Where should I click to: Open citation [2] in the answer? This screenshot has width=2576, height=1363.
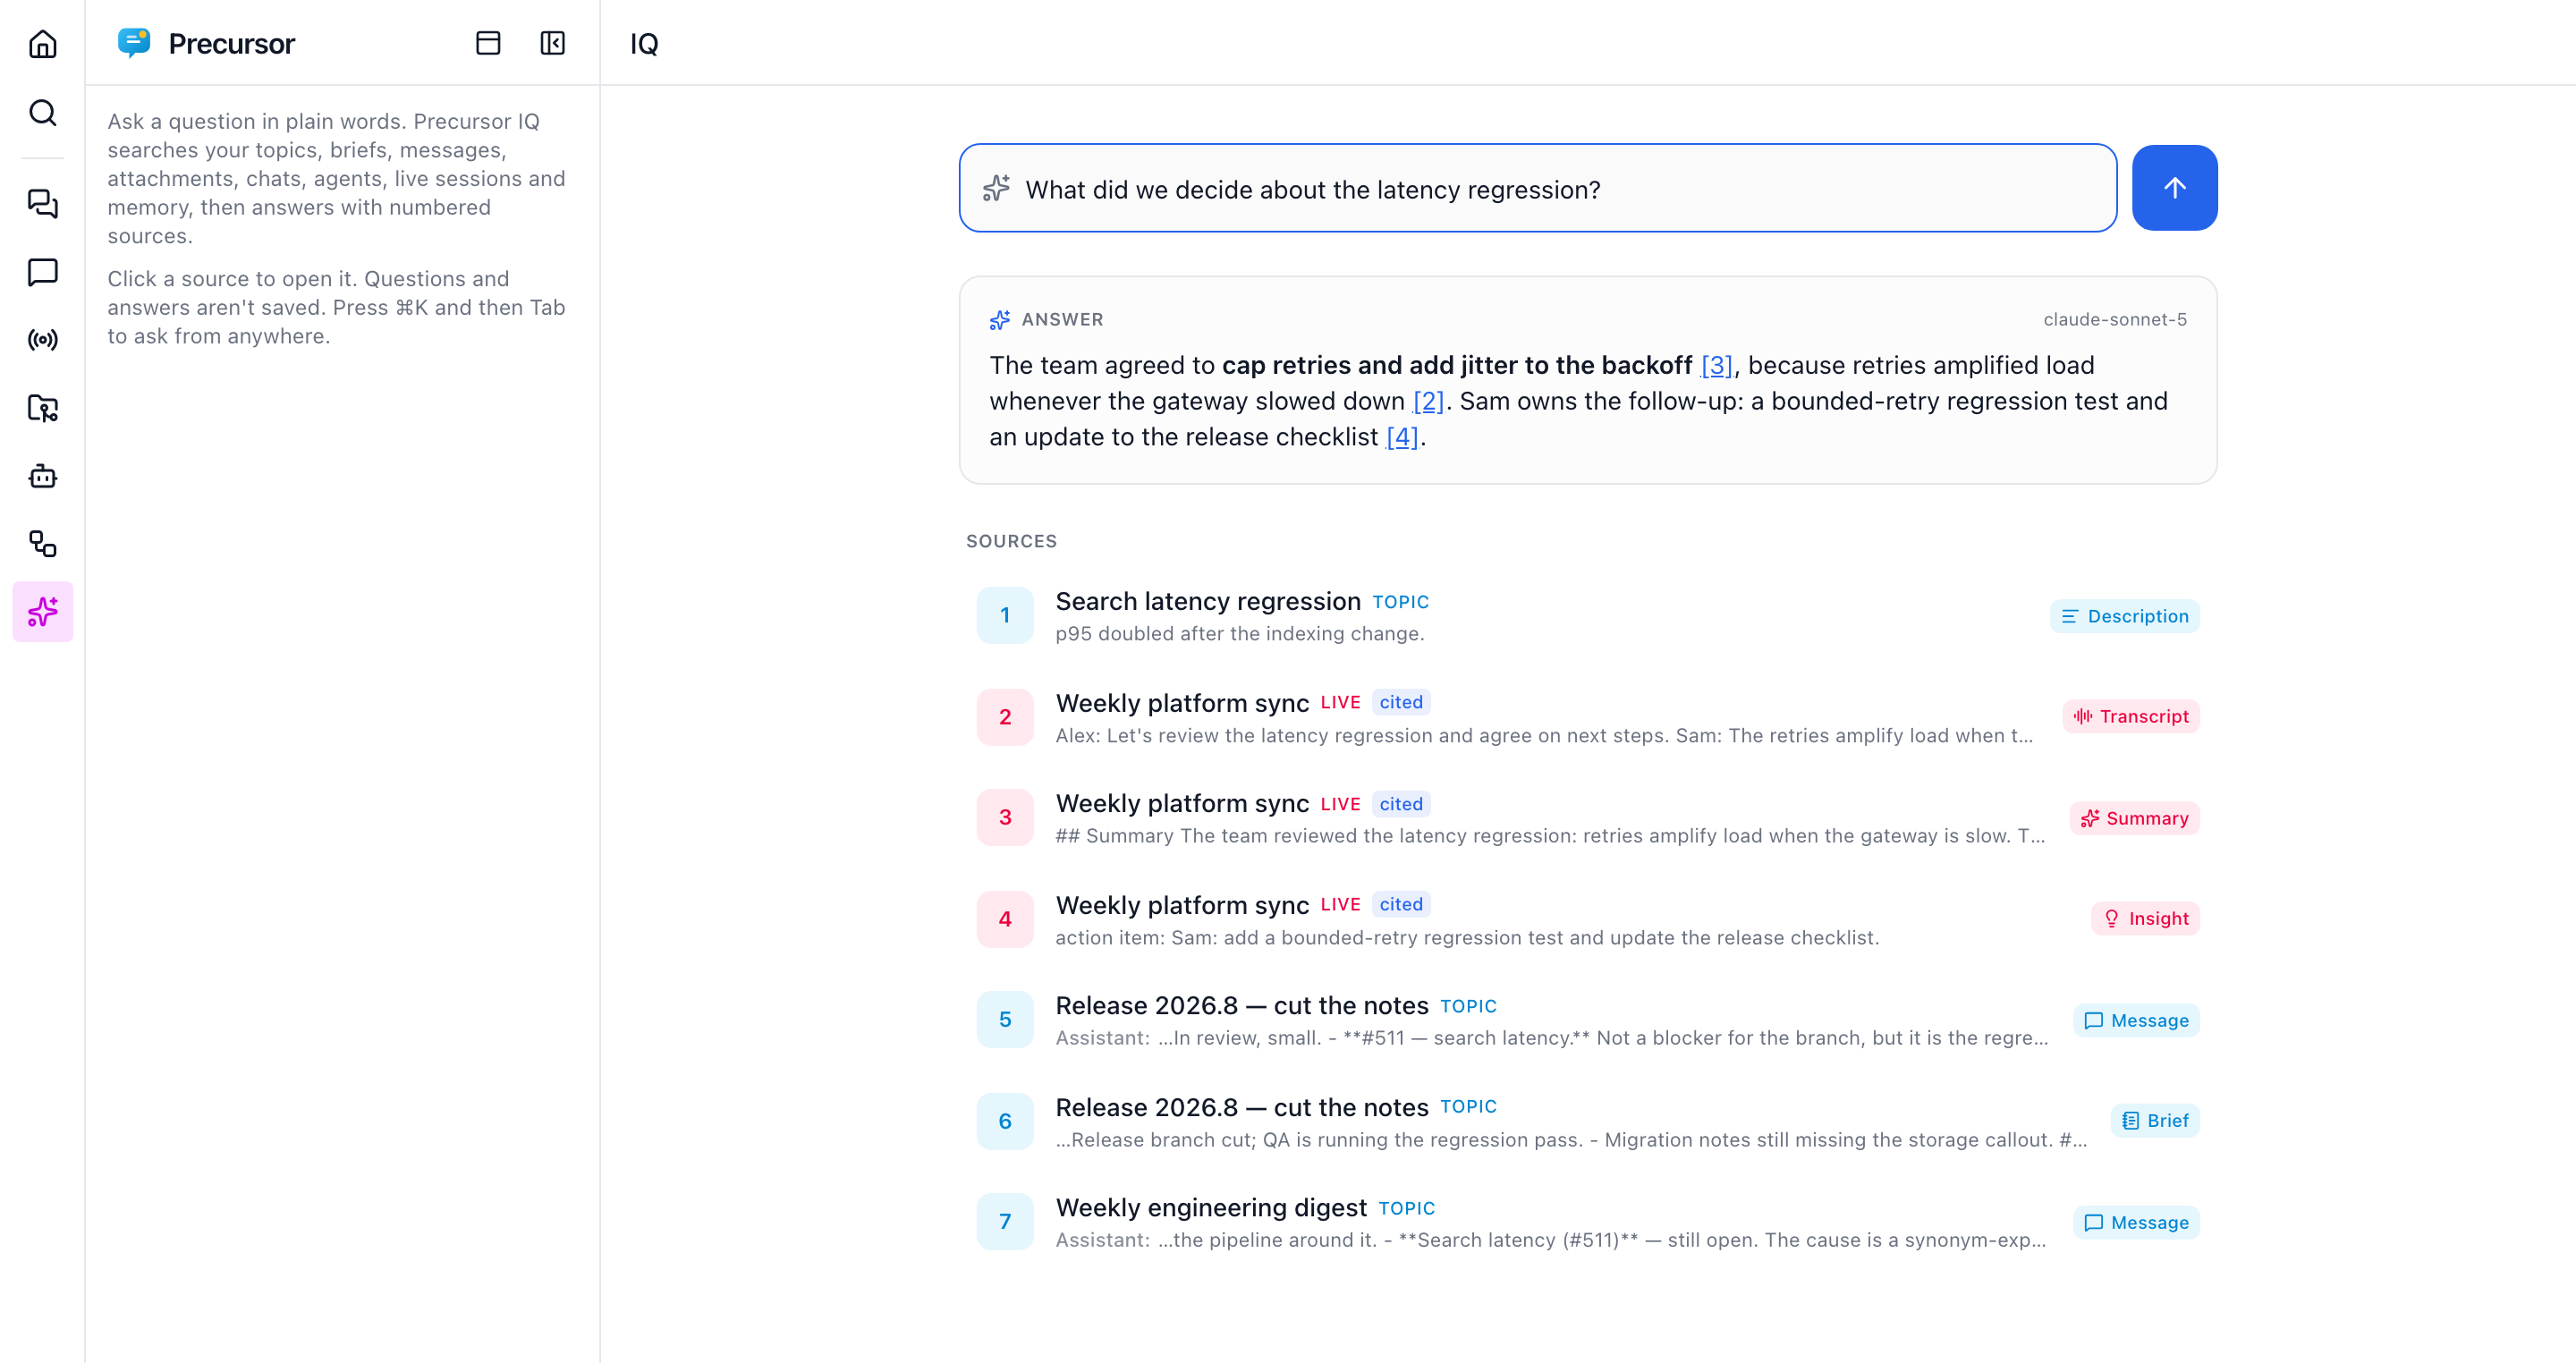pyautogui.click(x=1428, y=402)
